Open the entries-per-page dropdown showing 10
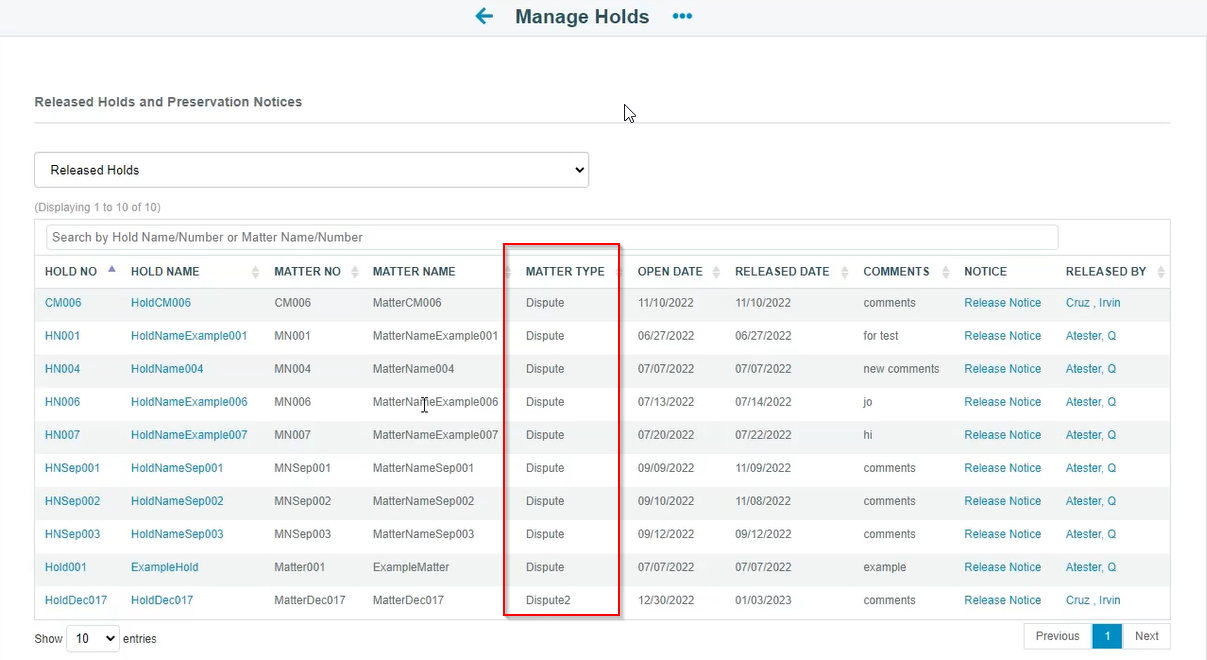This screenshot has height=660, width=1207. pyautogui.click(x=93, y=638)
